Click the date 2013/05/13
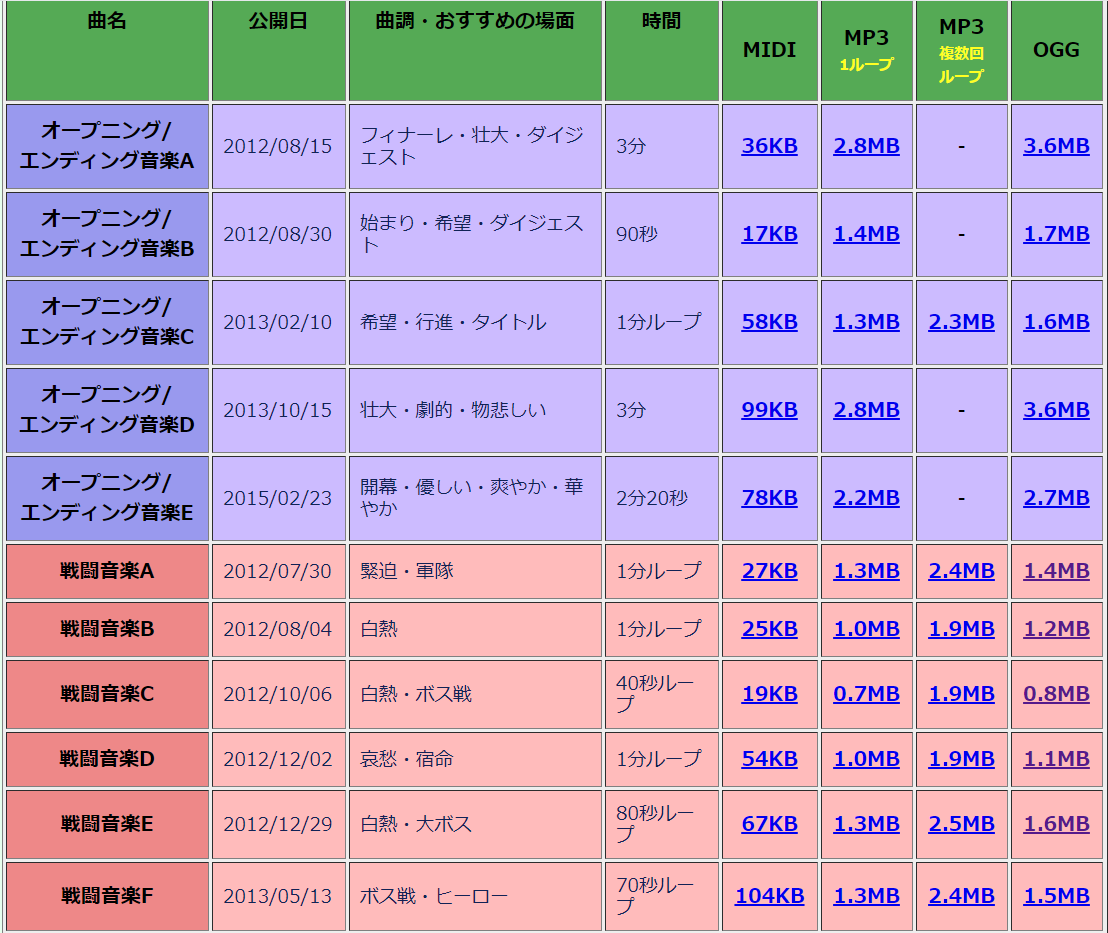Screen dimensions: 1108x933 tap(278, 896)
